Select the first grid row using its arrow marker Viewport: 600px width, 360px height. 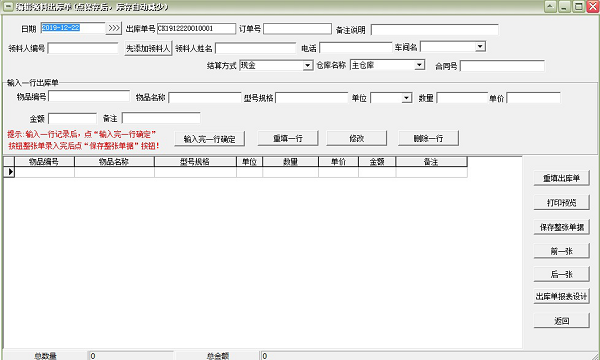click(x=10, y=172)
